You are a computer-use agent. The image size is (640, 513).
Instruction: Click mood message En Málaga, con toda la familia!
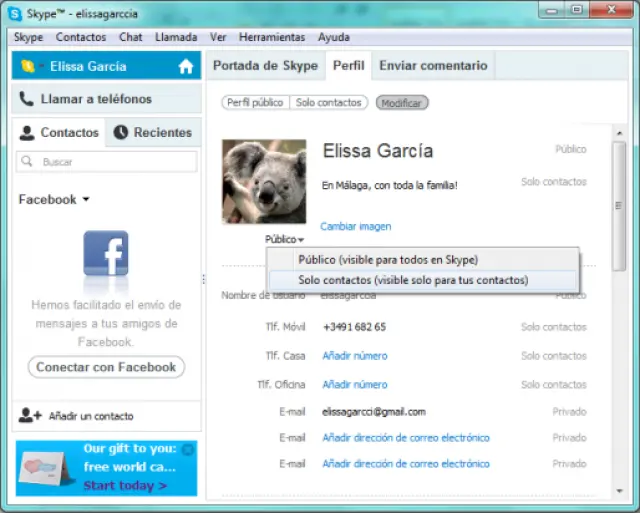point(389,186)
